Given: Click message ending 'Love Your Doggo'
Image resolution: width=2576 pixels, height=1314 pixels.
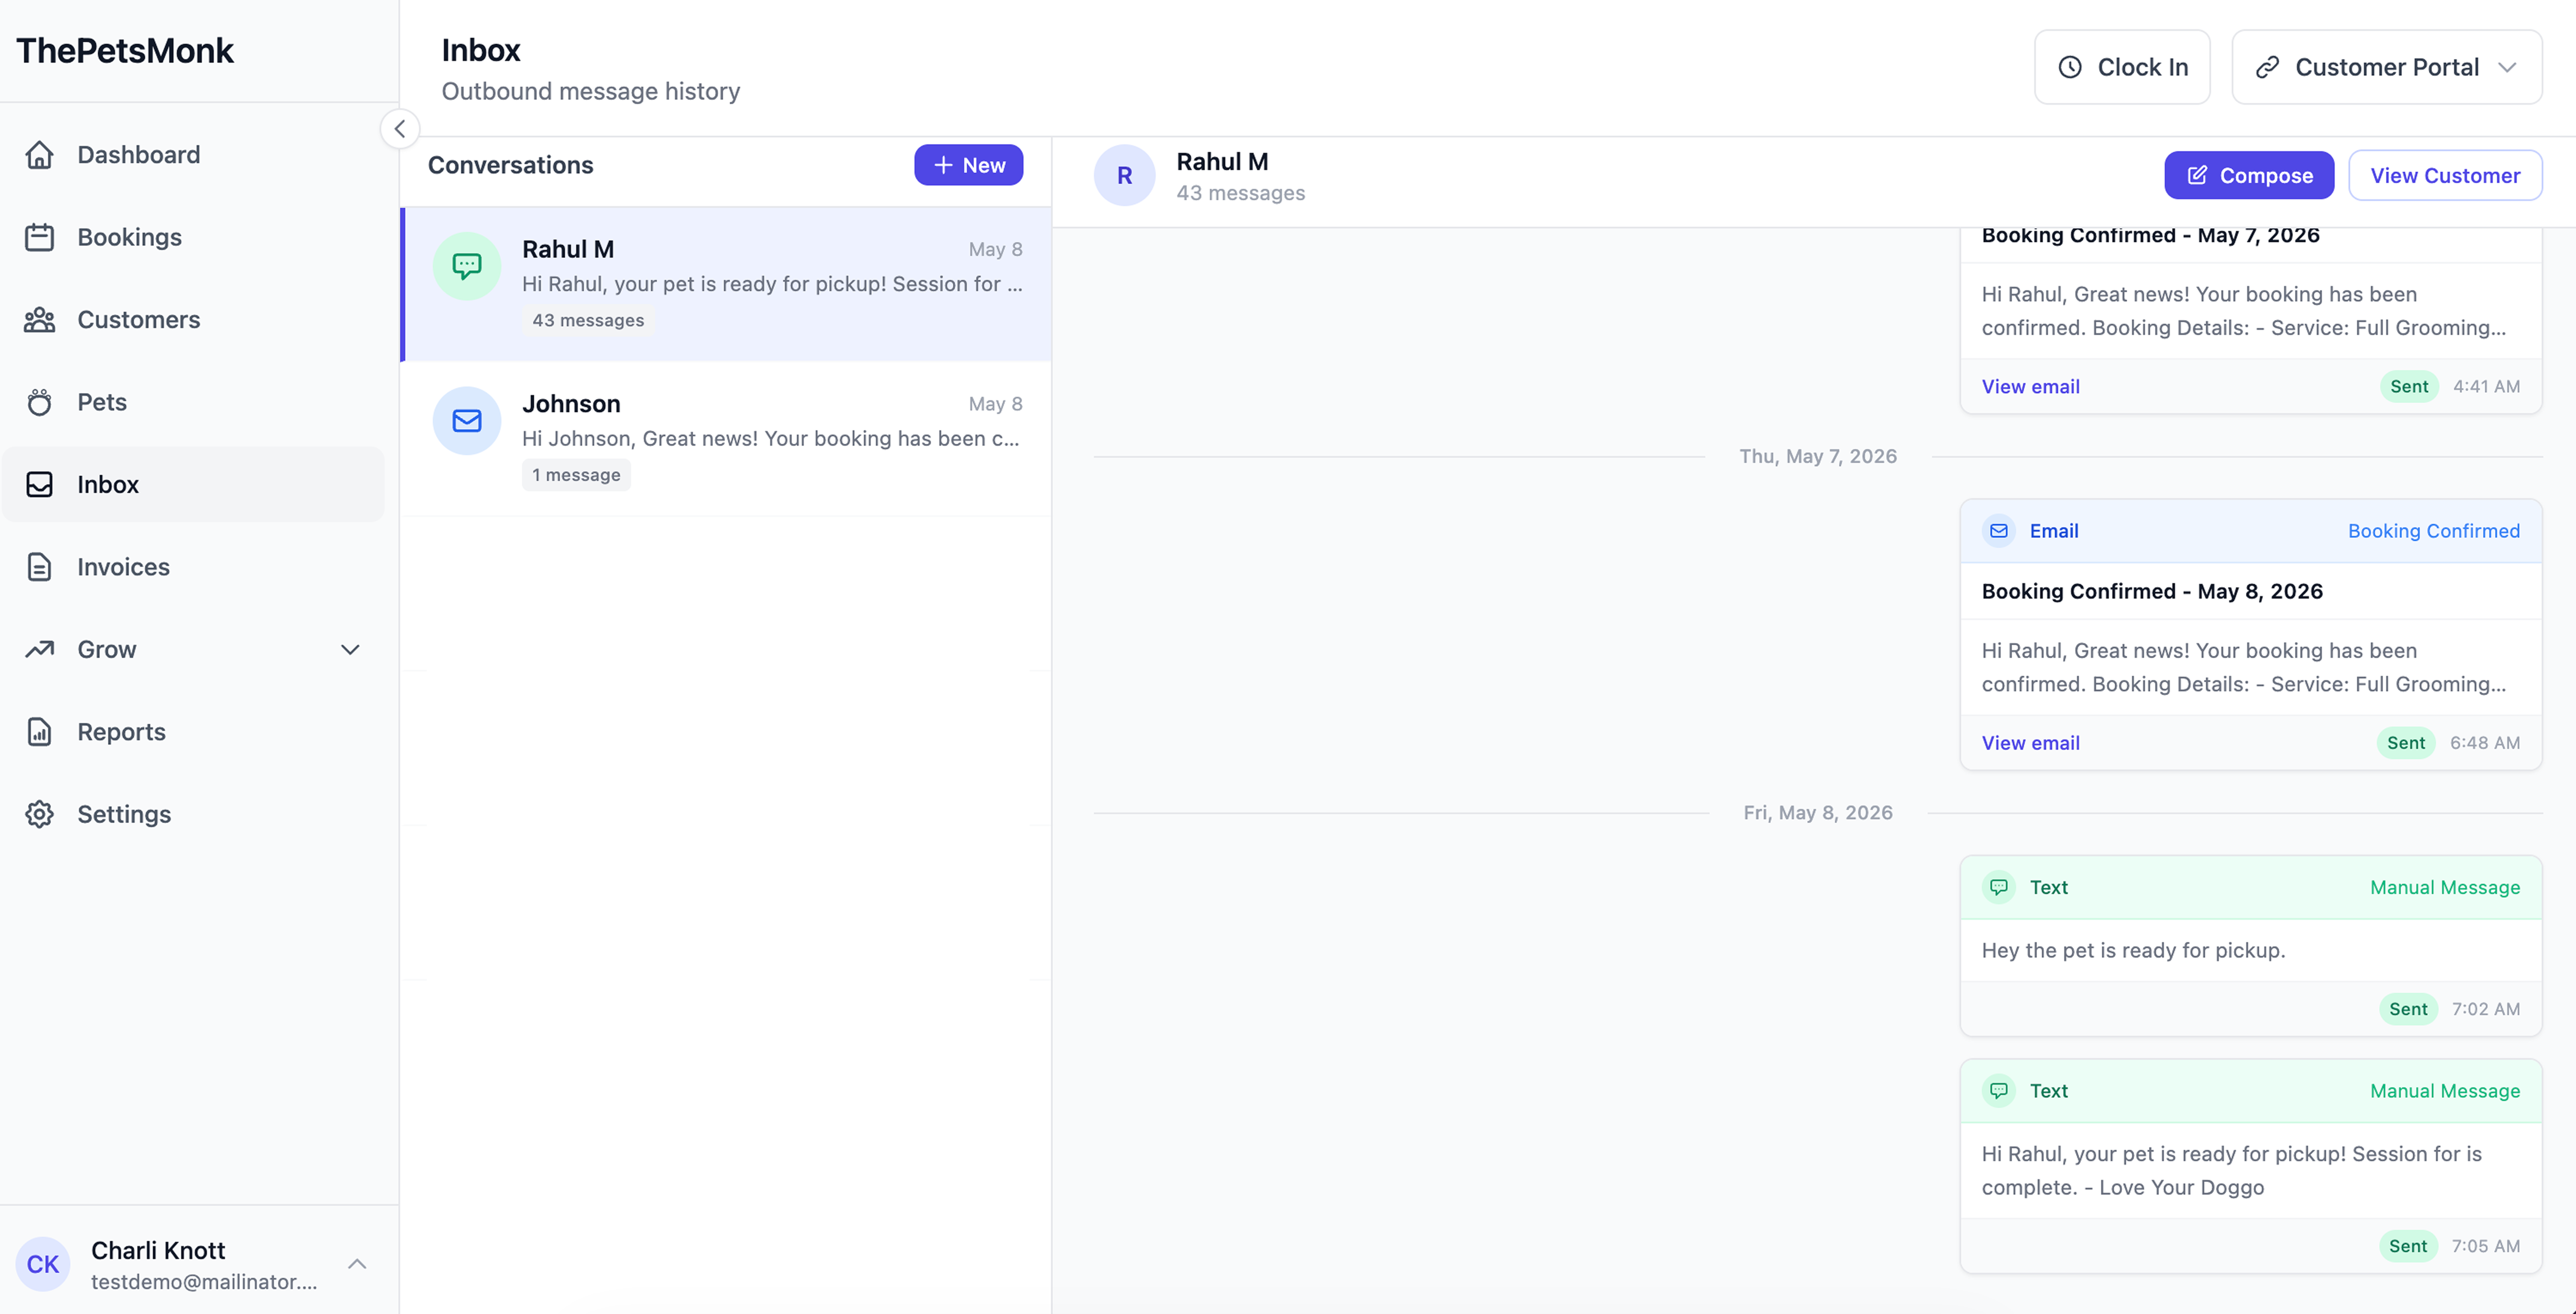Looking at the screenshot, I should click(2232, 1171).
